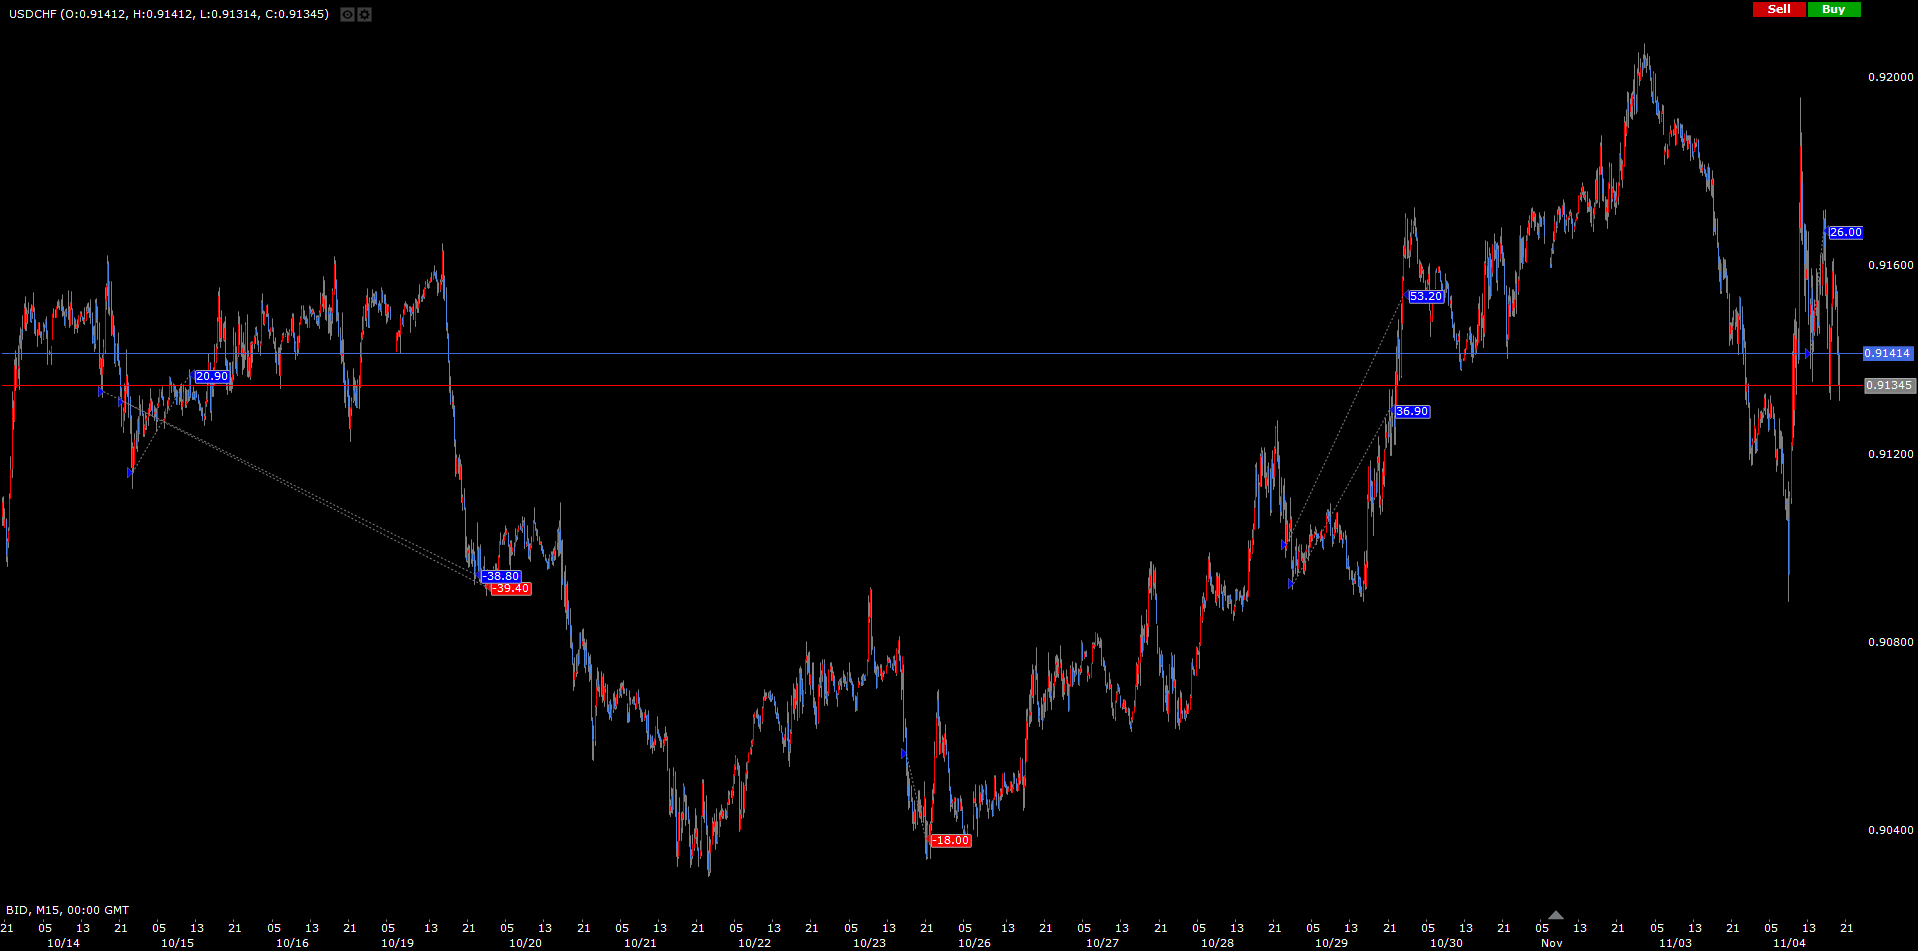Viewport: 1918px width, 951px height.
Task: Click the 36.90 profit trade label
Action: pyautogui.click(x=1412, y=411)
